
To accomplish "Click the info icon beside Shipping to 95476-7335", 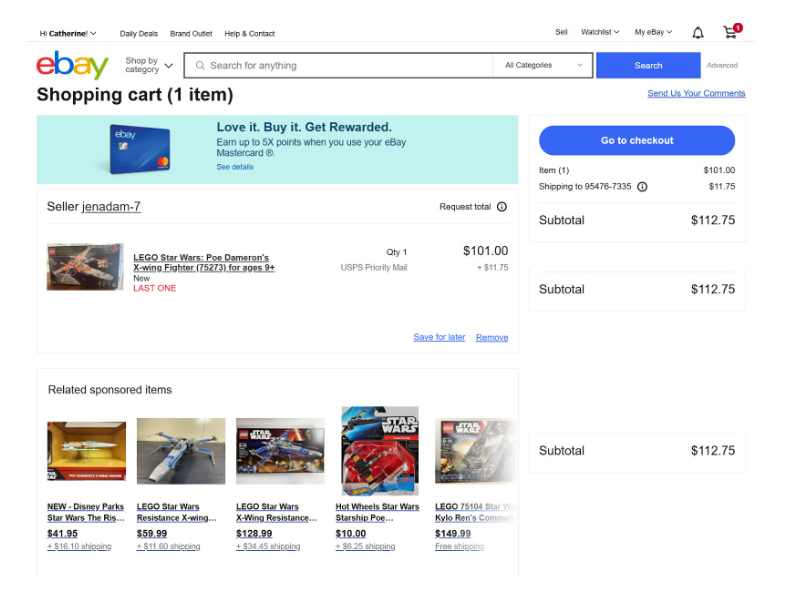I will (x=642, y=187).
